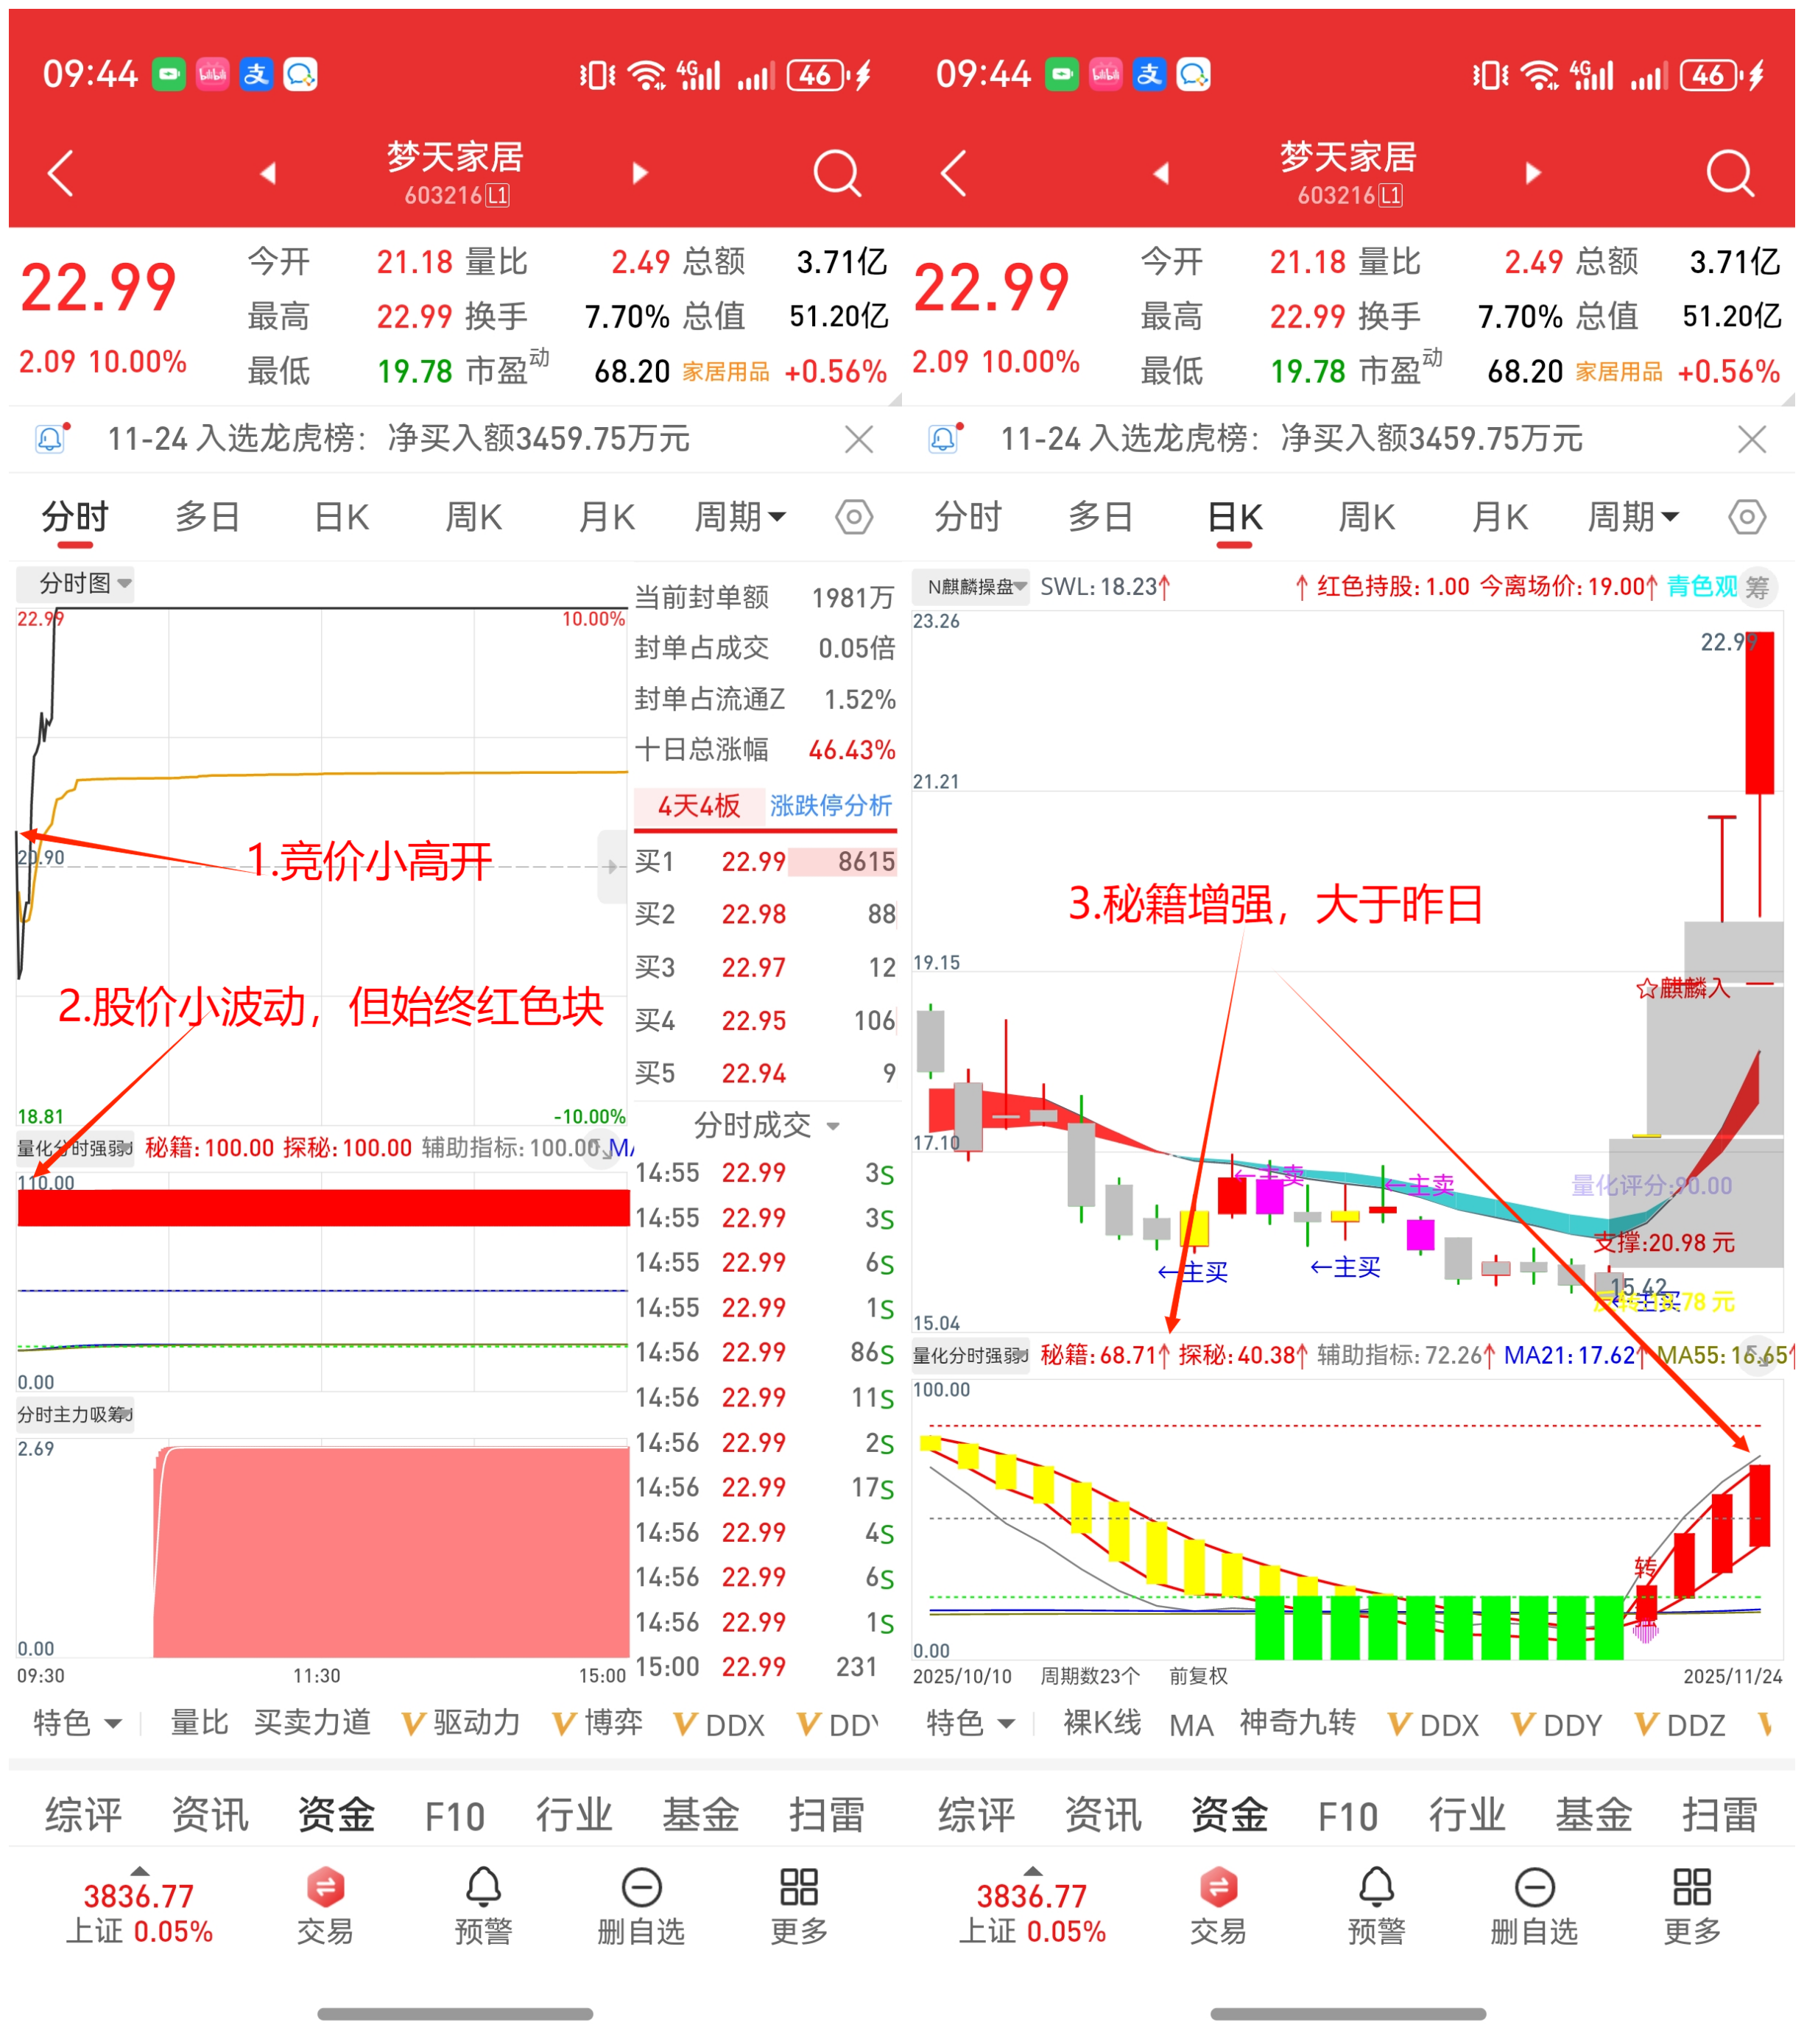The width and height of the screenshot is (1804, 2044).
Task: Select 周K tab on right screen
Action: (1367, 517)
